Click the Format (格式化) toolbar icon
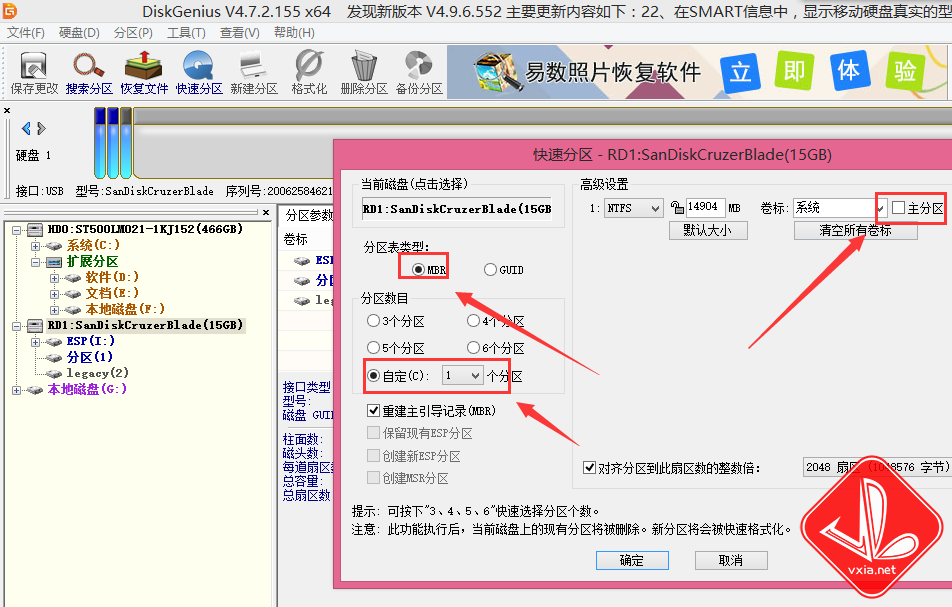This screenshot has height=607, width=952. coord(309,73)
